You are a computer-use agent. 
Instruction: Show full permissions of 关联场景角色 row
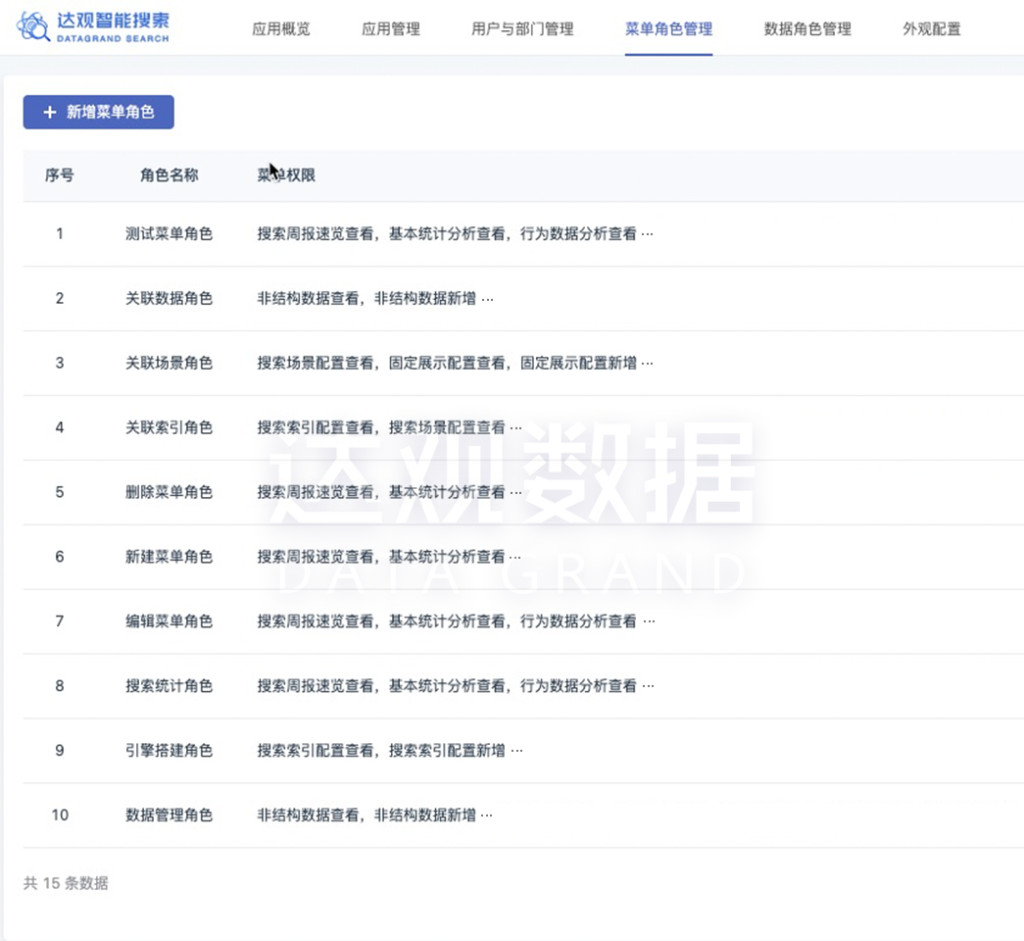pos(647,363)
